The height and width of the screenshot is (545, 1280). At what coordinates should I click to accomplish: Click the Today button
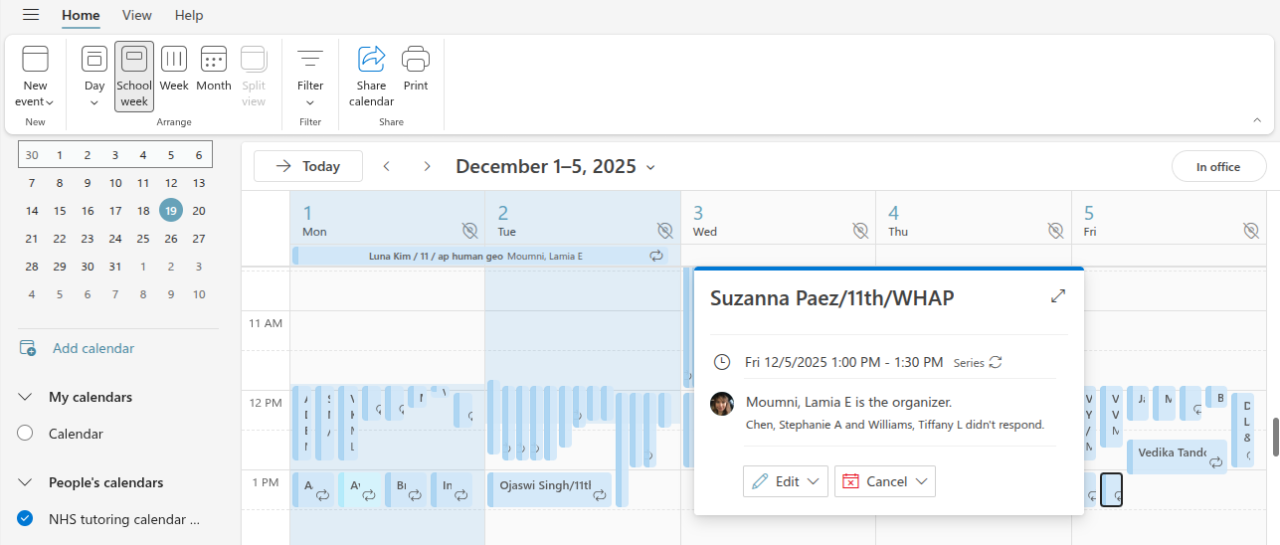coord(308,166)
